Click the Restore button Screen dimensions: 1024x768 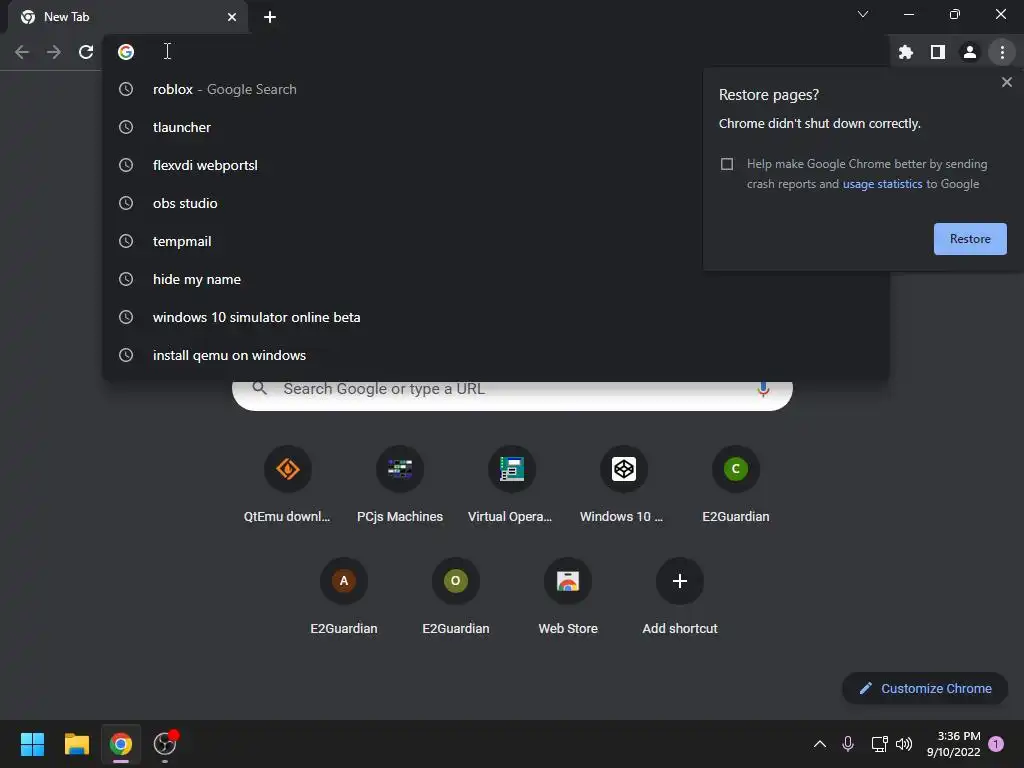coord(970,239)
